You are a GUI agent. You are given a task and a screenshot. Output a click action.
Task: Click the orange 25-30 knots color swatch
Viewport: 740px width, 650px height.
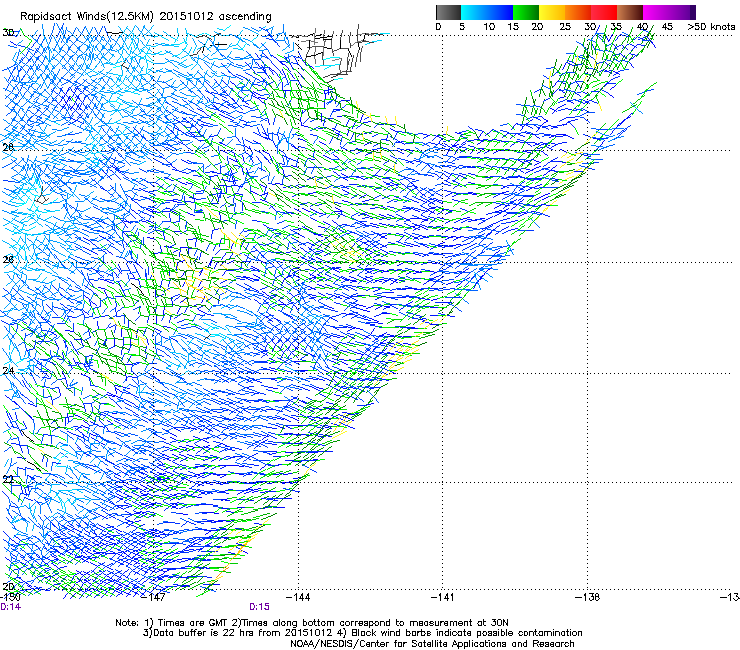click(x=578, y=12)
